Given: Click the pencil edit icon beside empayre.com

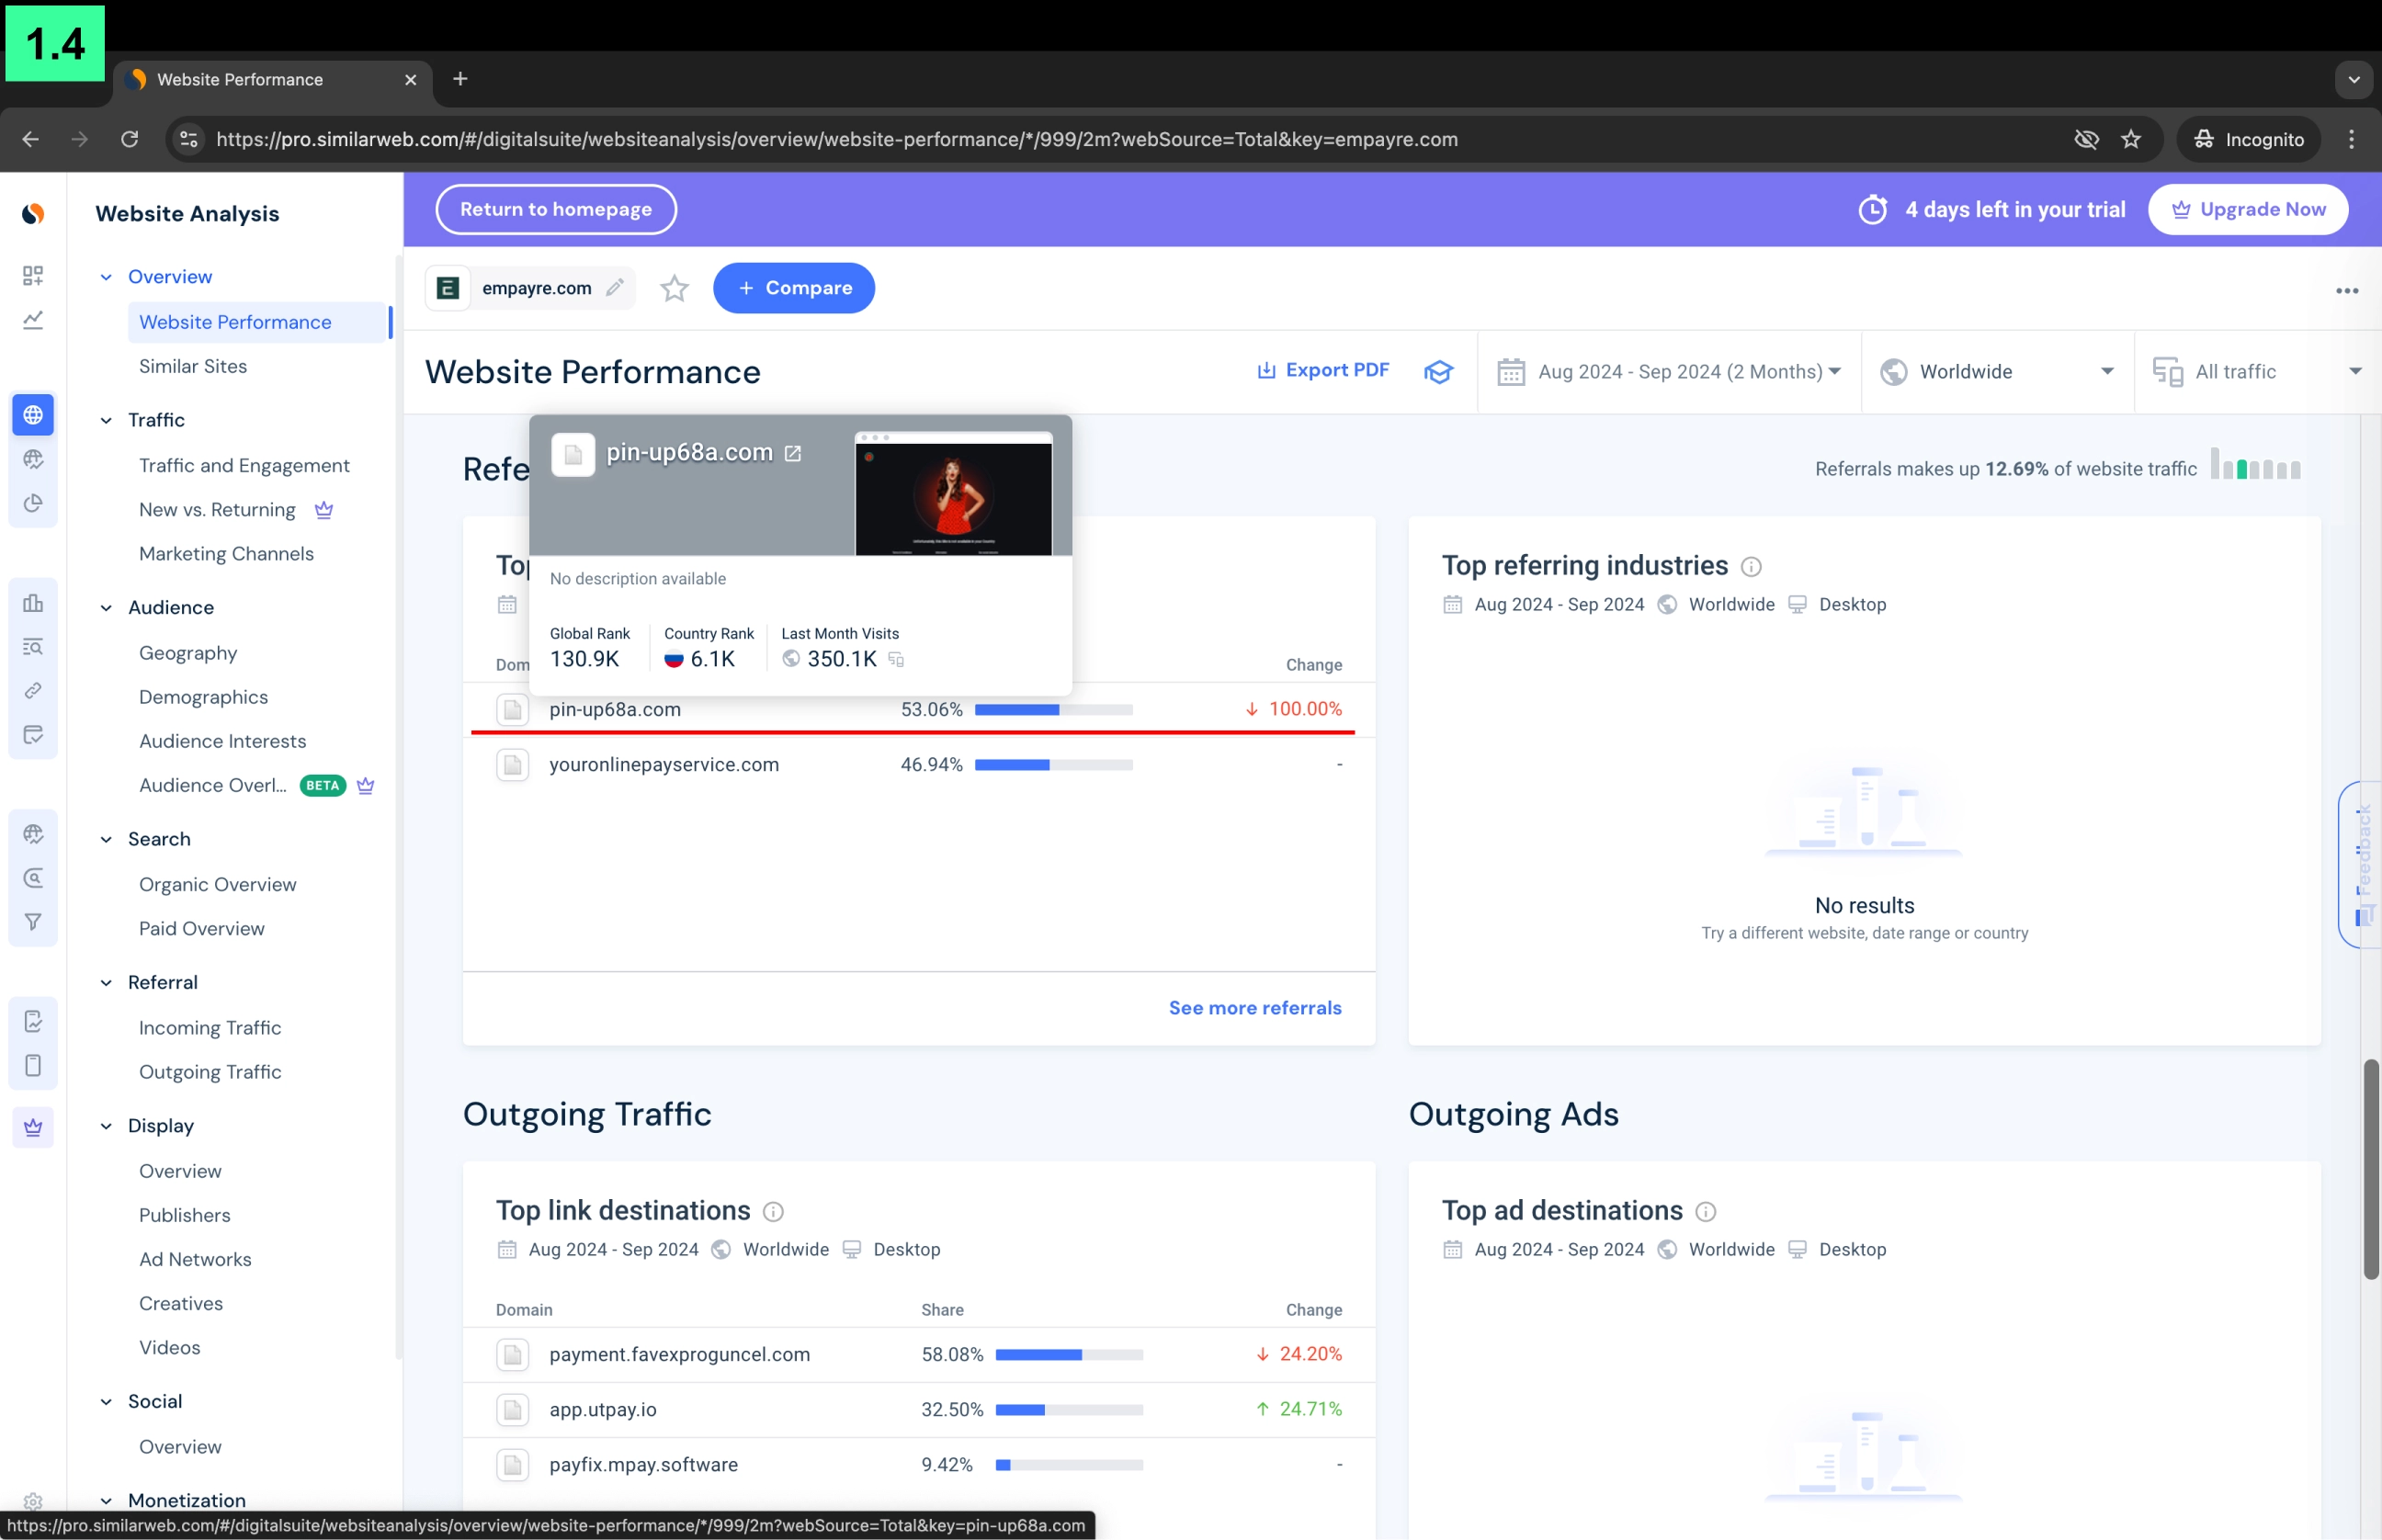Looking at the screenshot, I should click(615, 288).
